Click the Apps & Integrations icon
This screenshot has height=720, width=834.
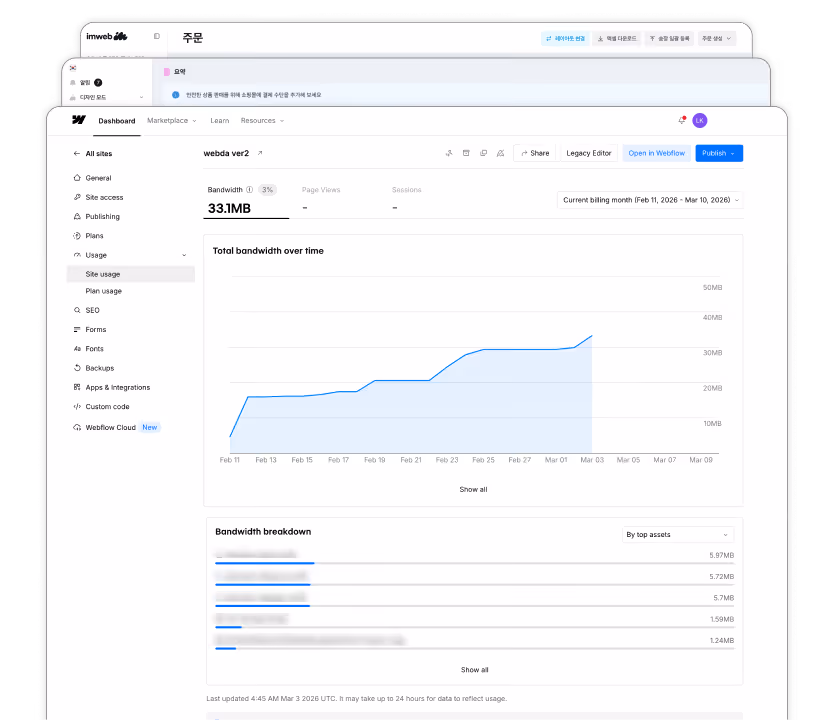click(77, 387)
